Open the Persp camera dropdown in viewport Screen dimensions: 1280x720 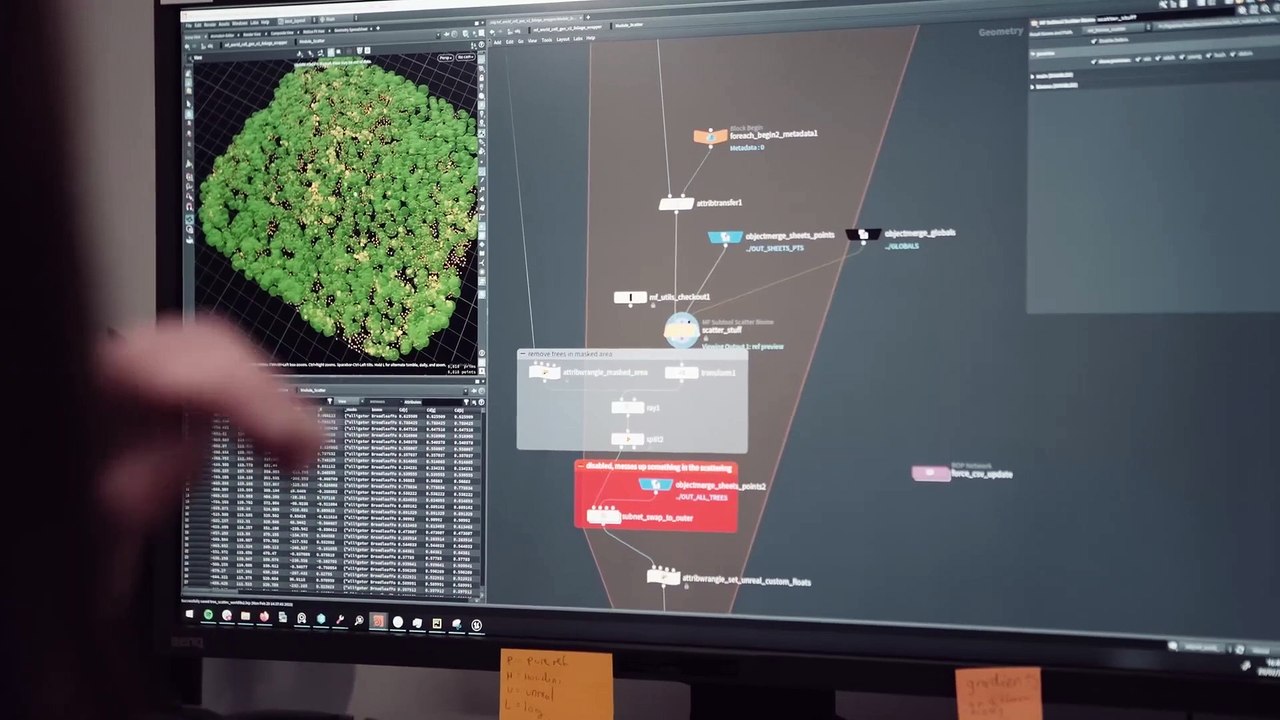pyautogui.click(x=445, y=58)
